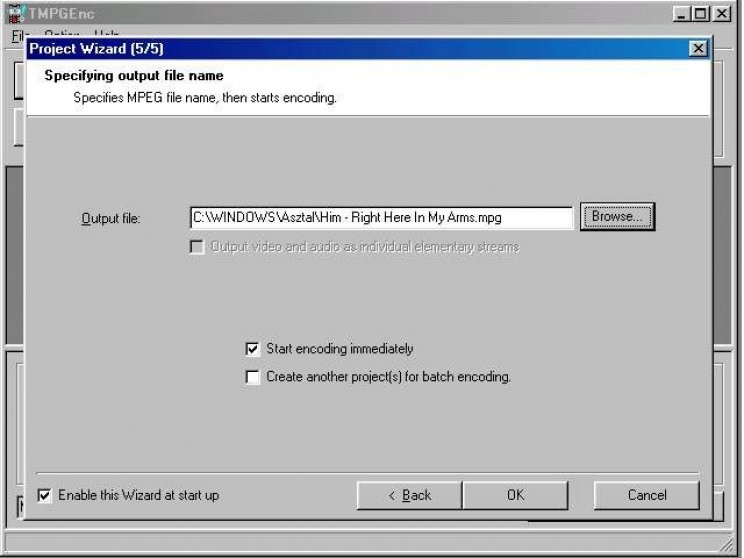The width and height of the screenshot is (744, 558).
Task: Click the Output file: label
Action: point(111,219)
